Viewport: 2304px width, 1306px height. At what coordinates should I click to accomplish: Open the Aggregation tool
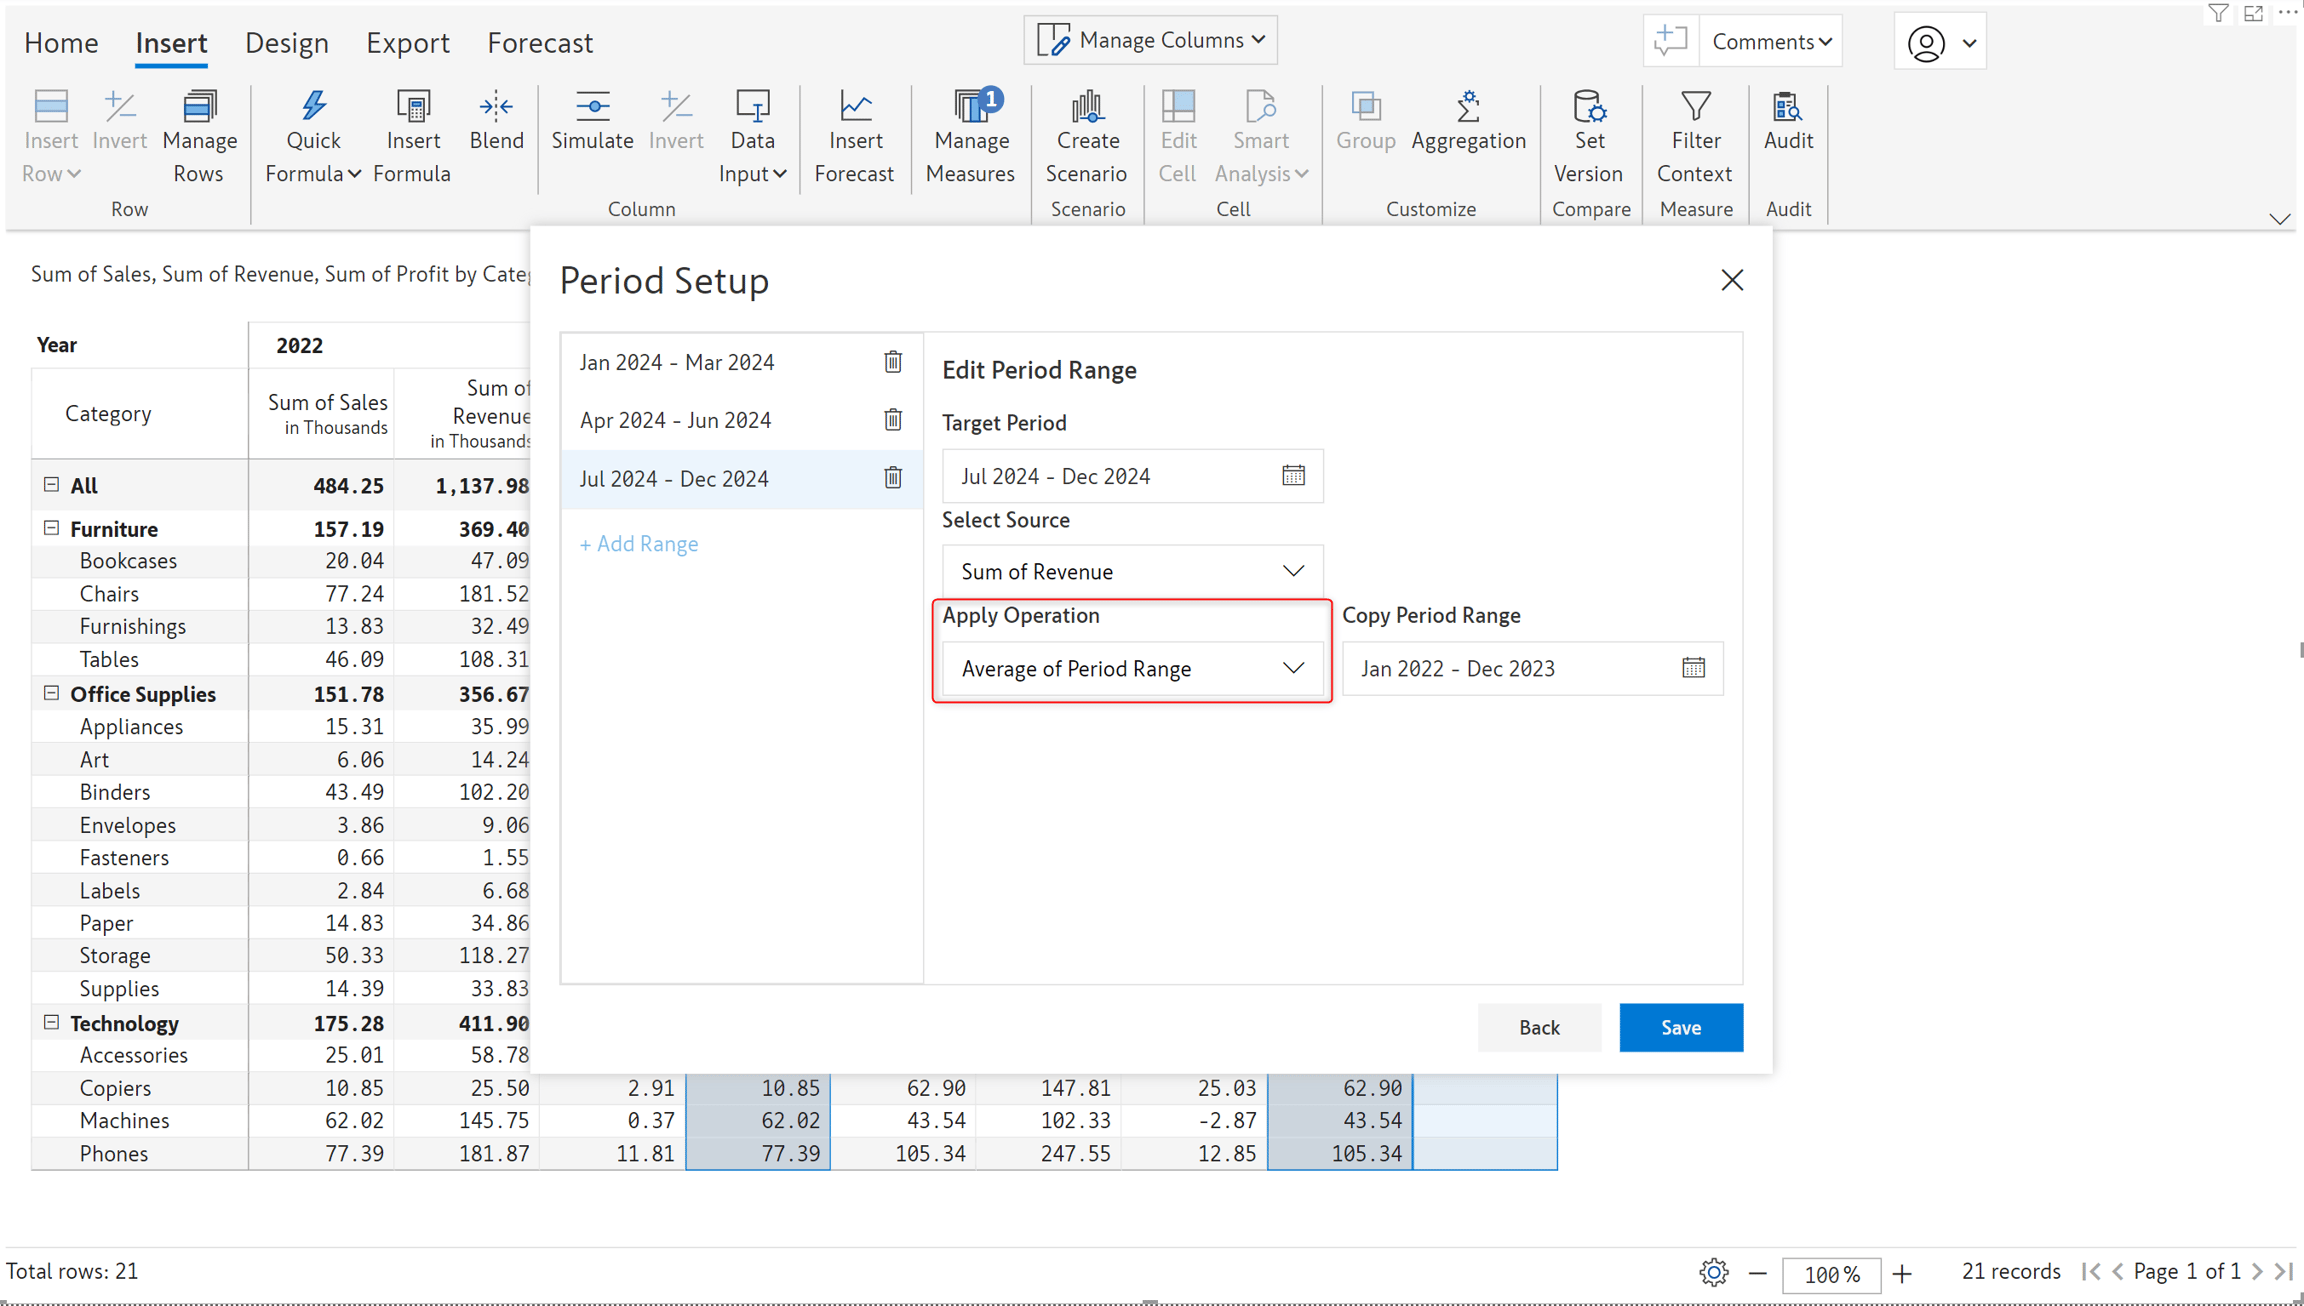click(1468, 121)
